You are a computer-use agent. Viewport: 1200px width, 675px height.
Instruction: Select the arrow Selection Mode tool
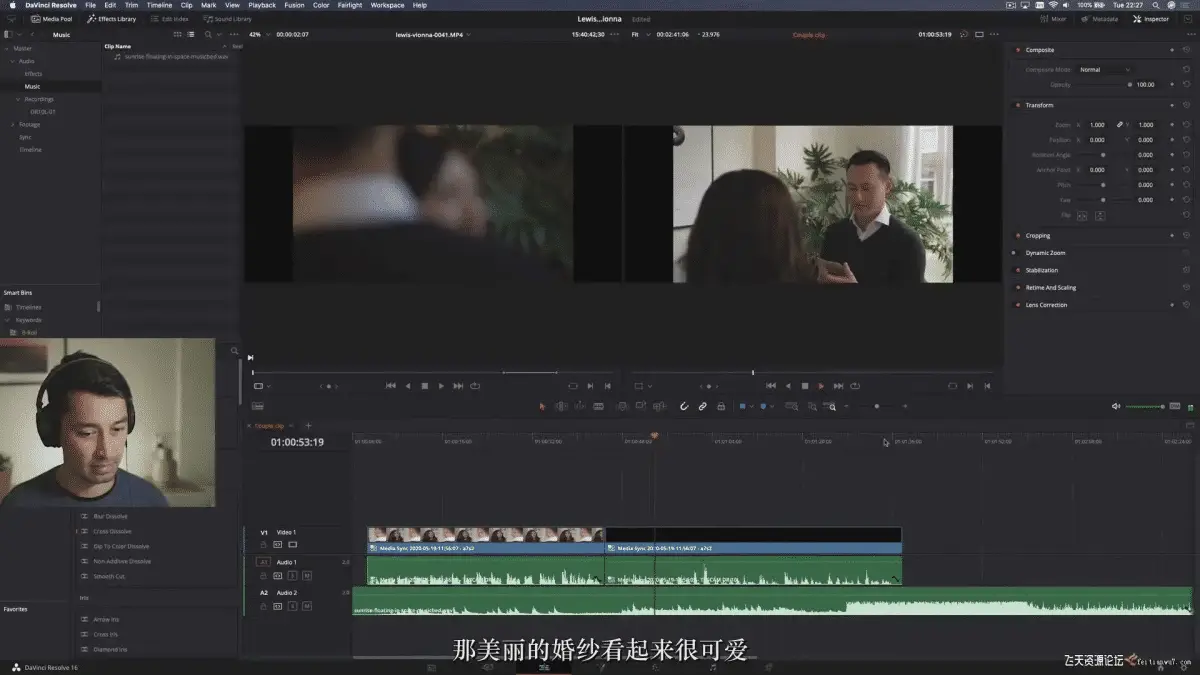pyautogui.click(x=543, y=406)
